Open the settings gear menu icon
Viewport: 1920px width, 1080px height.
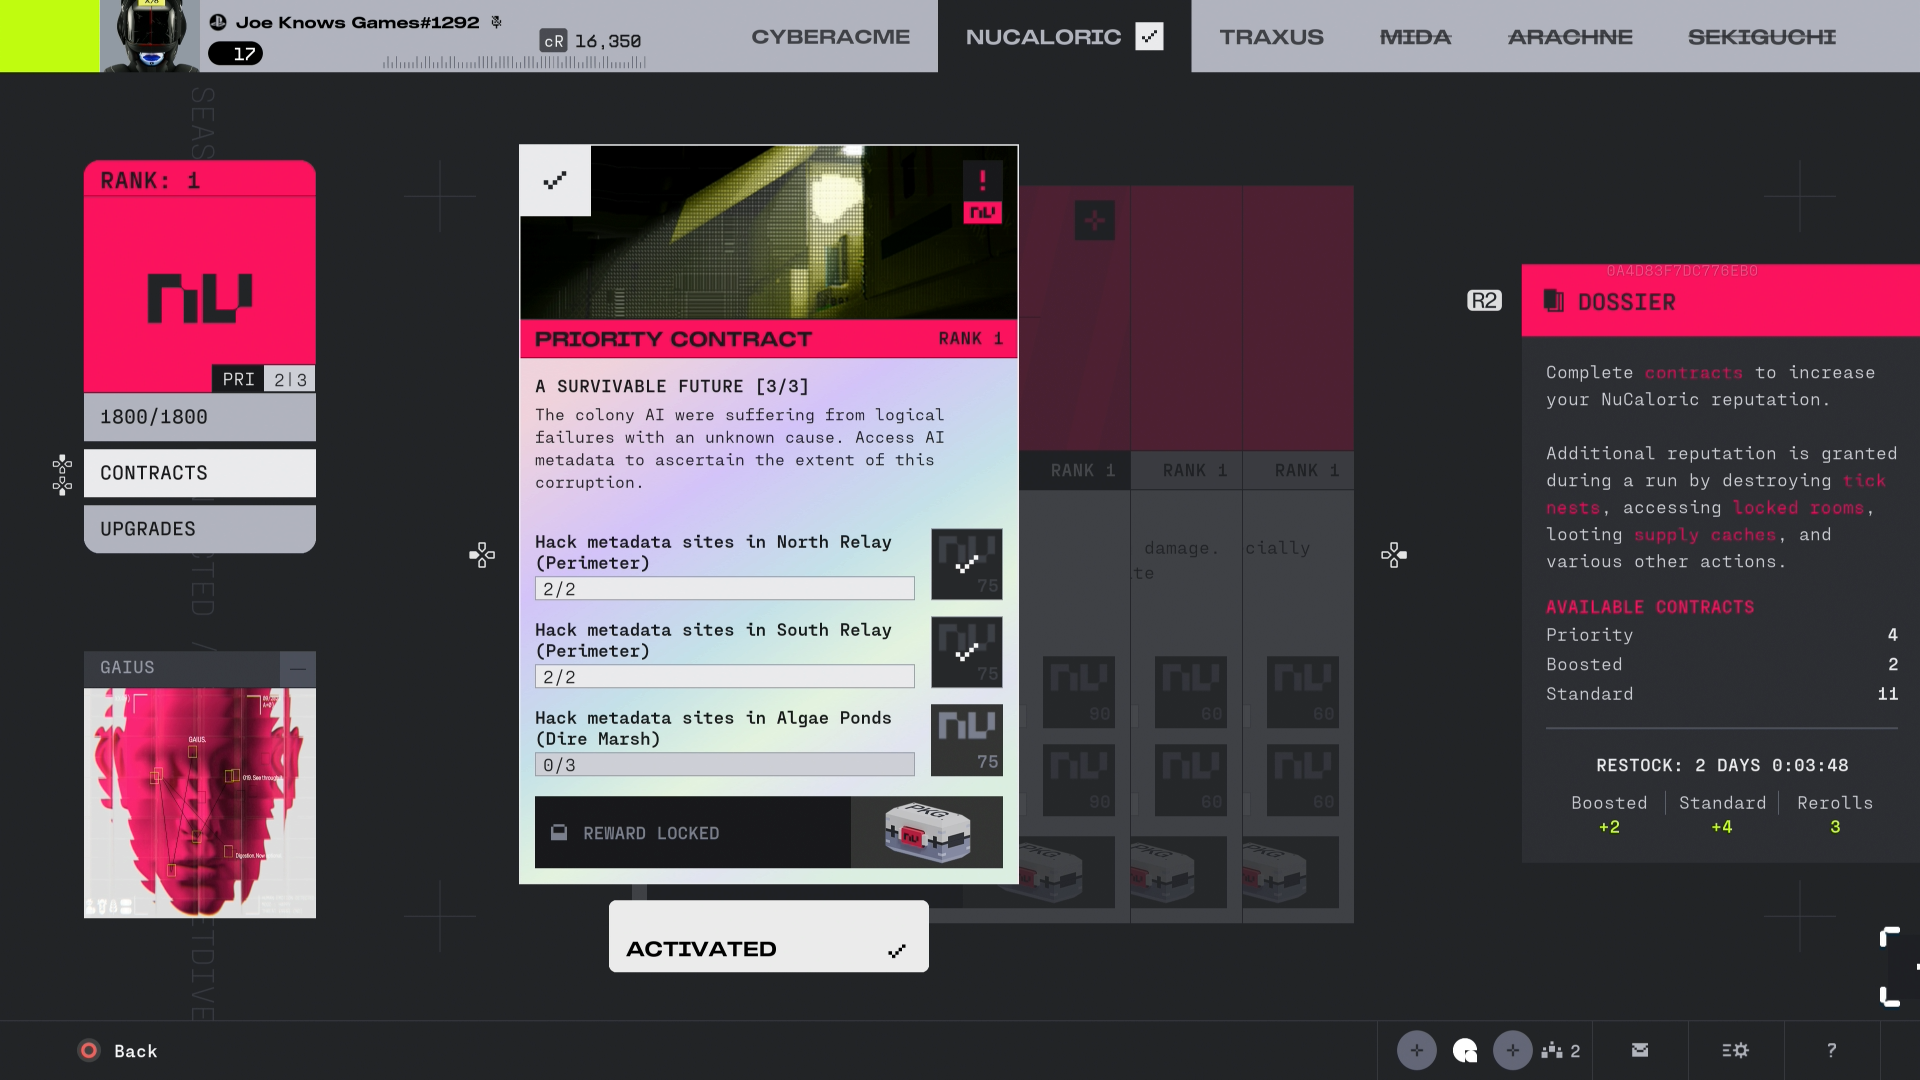1735,1050
